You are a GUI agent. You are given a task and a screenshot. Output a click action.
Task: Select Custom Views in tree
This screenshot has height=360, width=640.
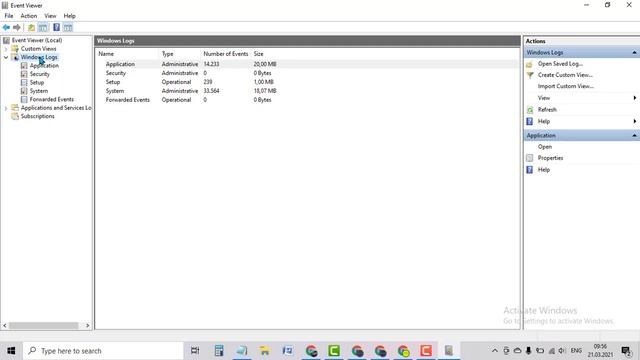(x=38, y=49)
